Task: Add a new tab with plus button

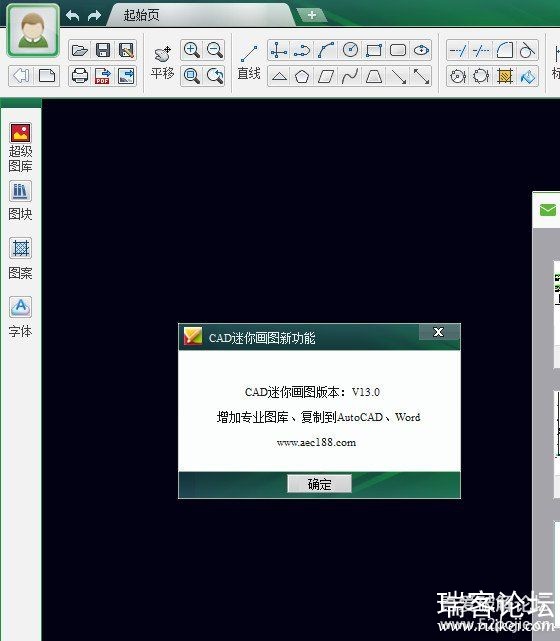Action: coord(311,15)
